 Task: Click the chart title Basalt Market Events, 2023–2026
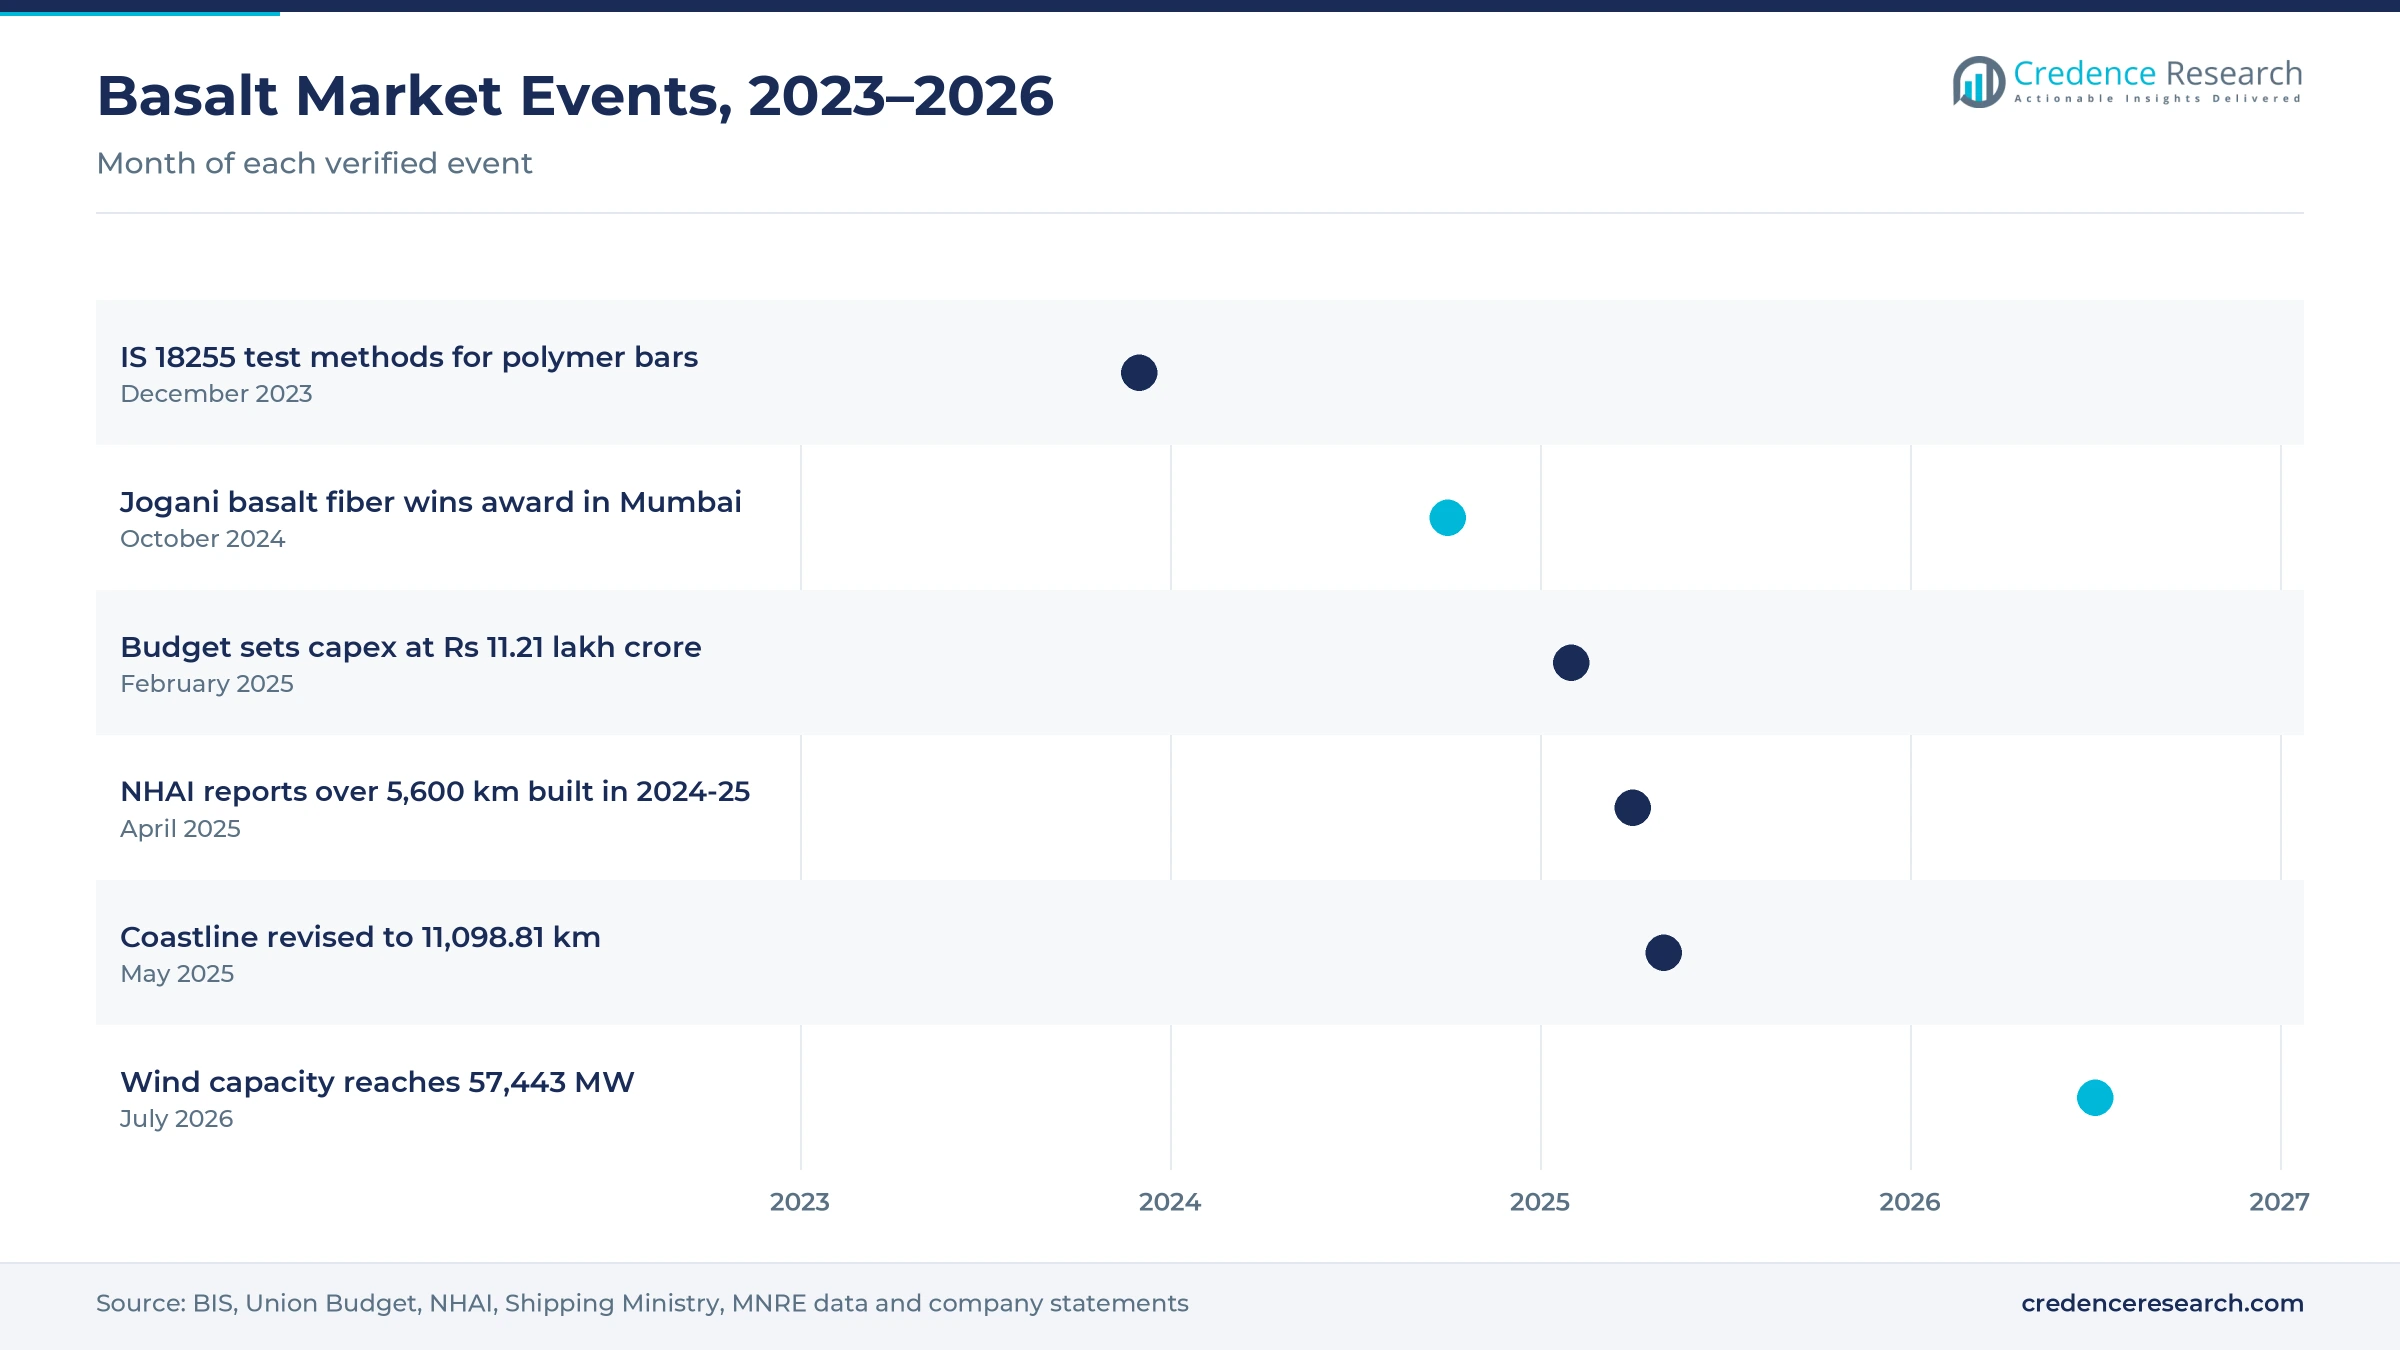point(575,96)
